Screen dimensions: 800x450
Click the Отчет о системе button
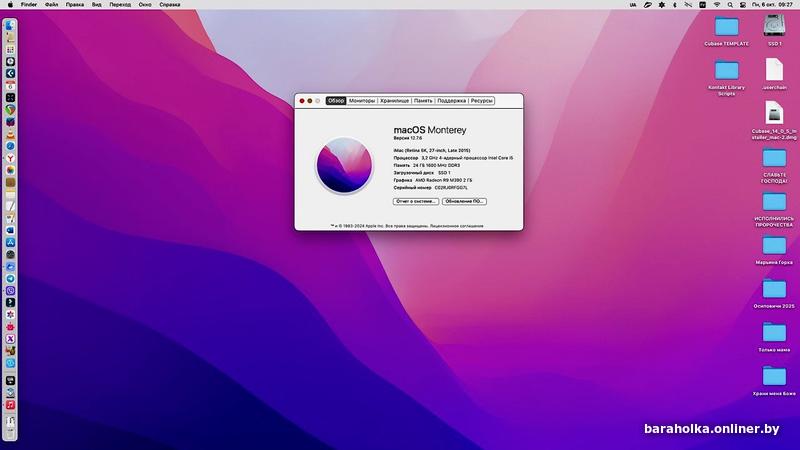point(415,201)
